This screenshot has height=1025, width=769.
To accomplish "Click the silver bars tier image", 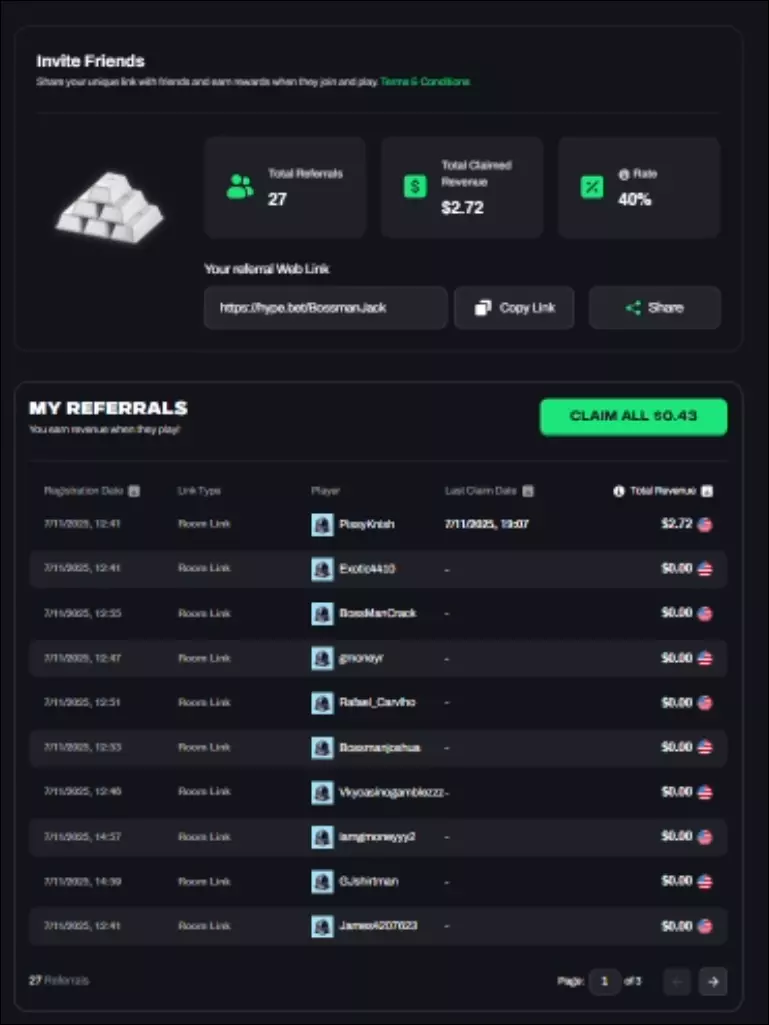I will [109, 207].
